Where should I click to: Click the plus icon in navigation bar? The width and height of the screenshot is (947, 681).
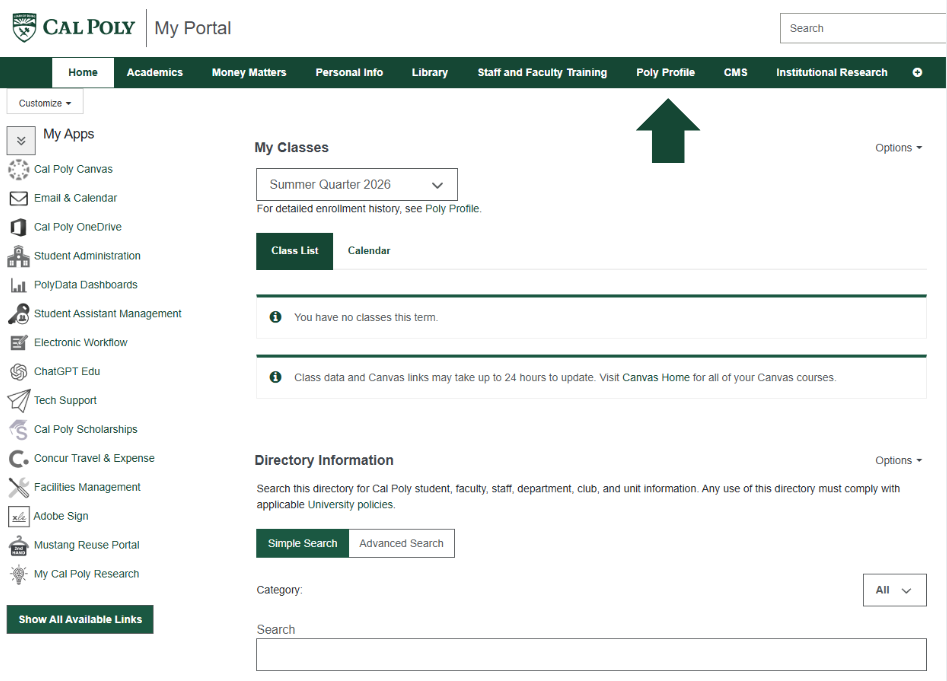[917, 72]
